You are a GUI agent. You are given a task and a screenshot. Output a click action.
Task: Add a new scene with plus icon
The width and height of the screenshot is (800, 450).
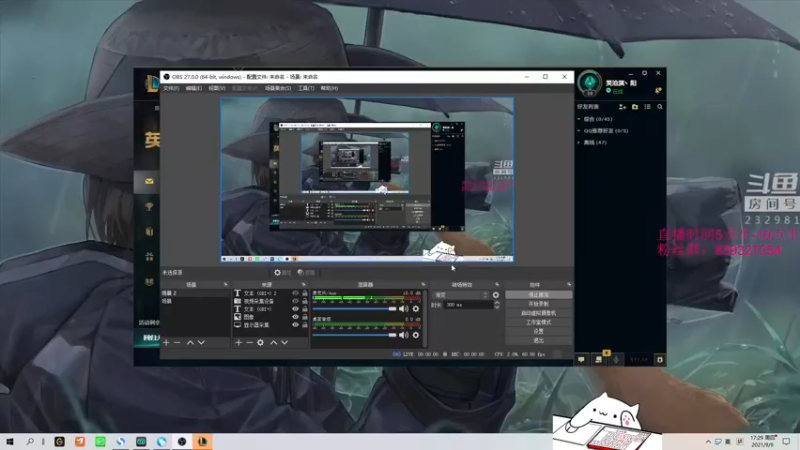click(166, 343)
